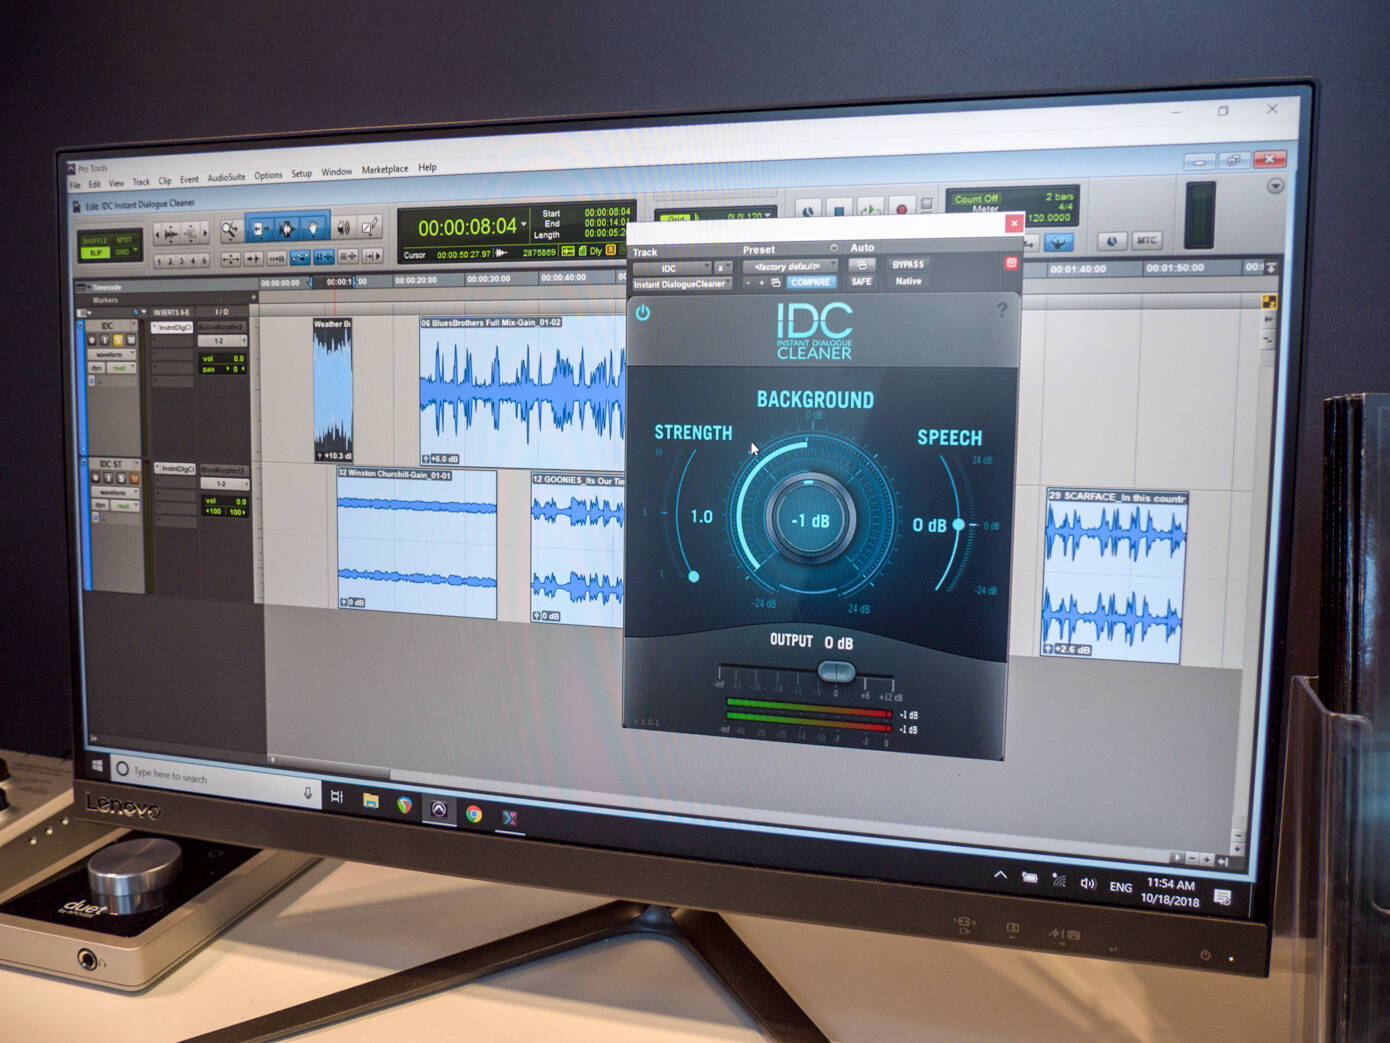Click the Count Off button
This screenshot has height=1043, width=1390.
pos(976,199)
